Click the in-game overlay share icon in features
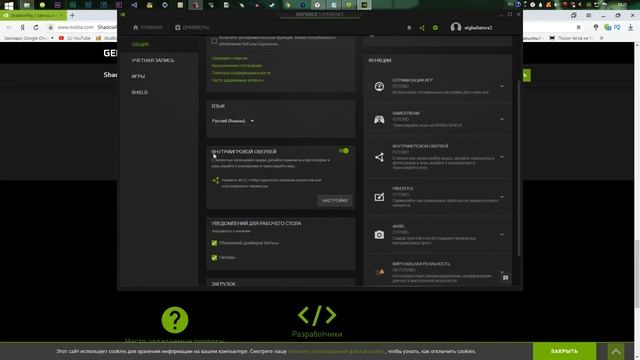Image resolution: width=640 pixels, height=360 pixels. (x=379, y=157)
